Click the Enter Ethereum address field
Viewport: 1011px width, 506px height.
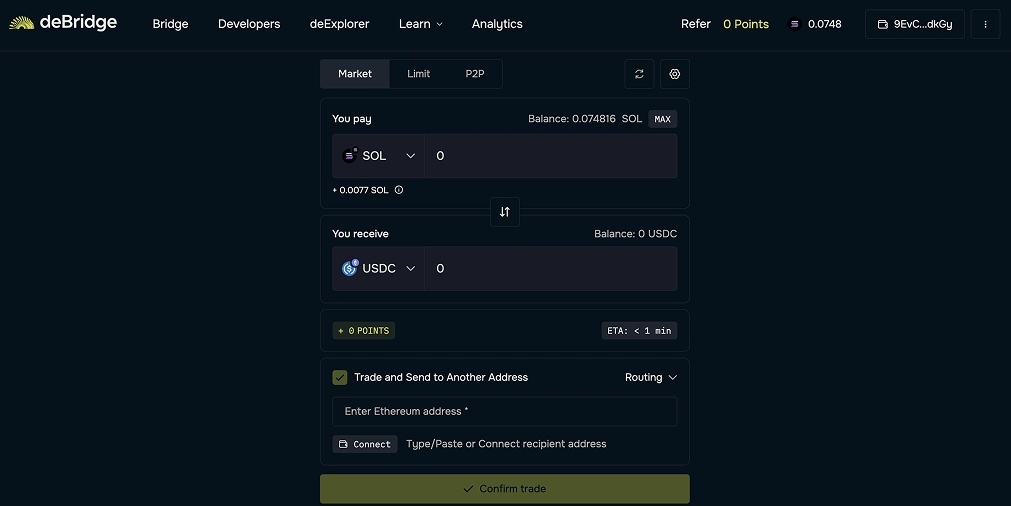tap(504, 411)
